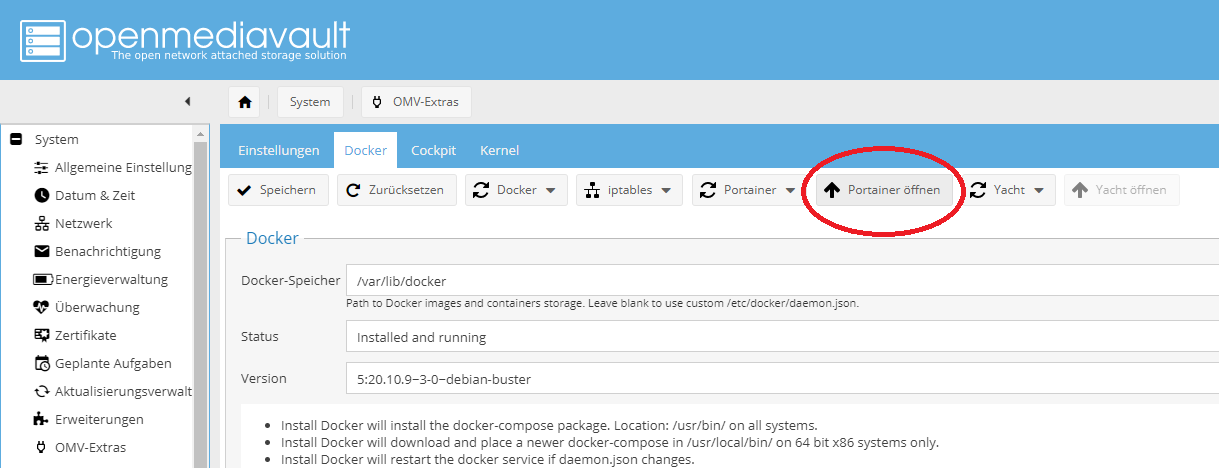Open Überwachung settings
Viewport: 1219px width, 468px height.
97,307
